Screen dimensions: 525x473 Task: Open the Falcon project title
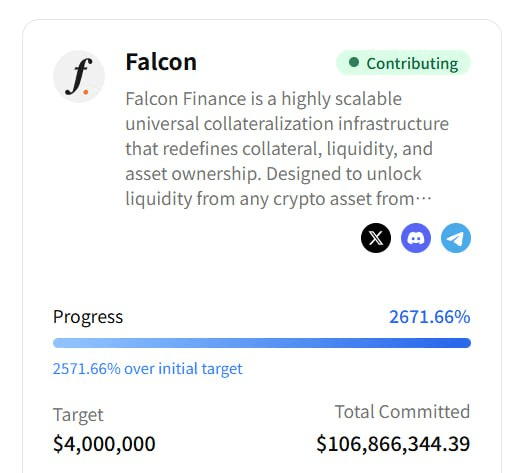click(161, 62)
